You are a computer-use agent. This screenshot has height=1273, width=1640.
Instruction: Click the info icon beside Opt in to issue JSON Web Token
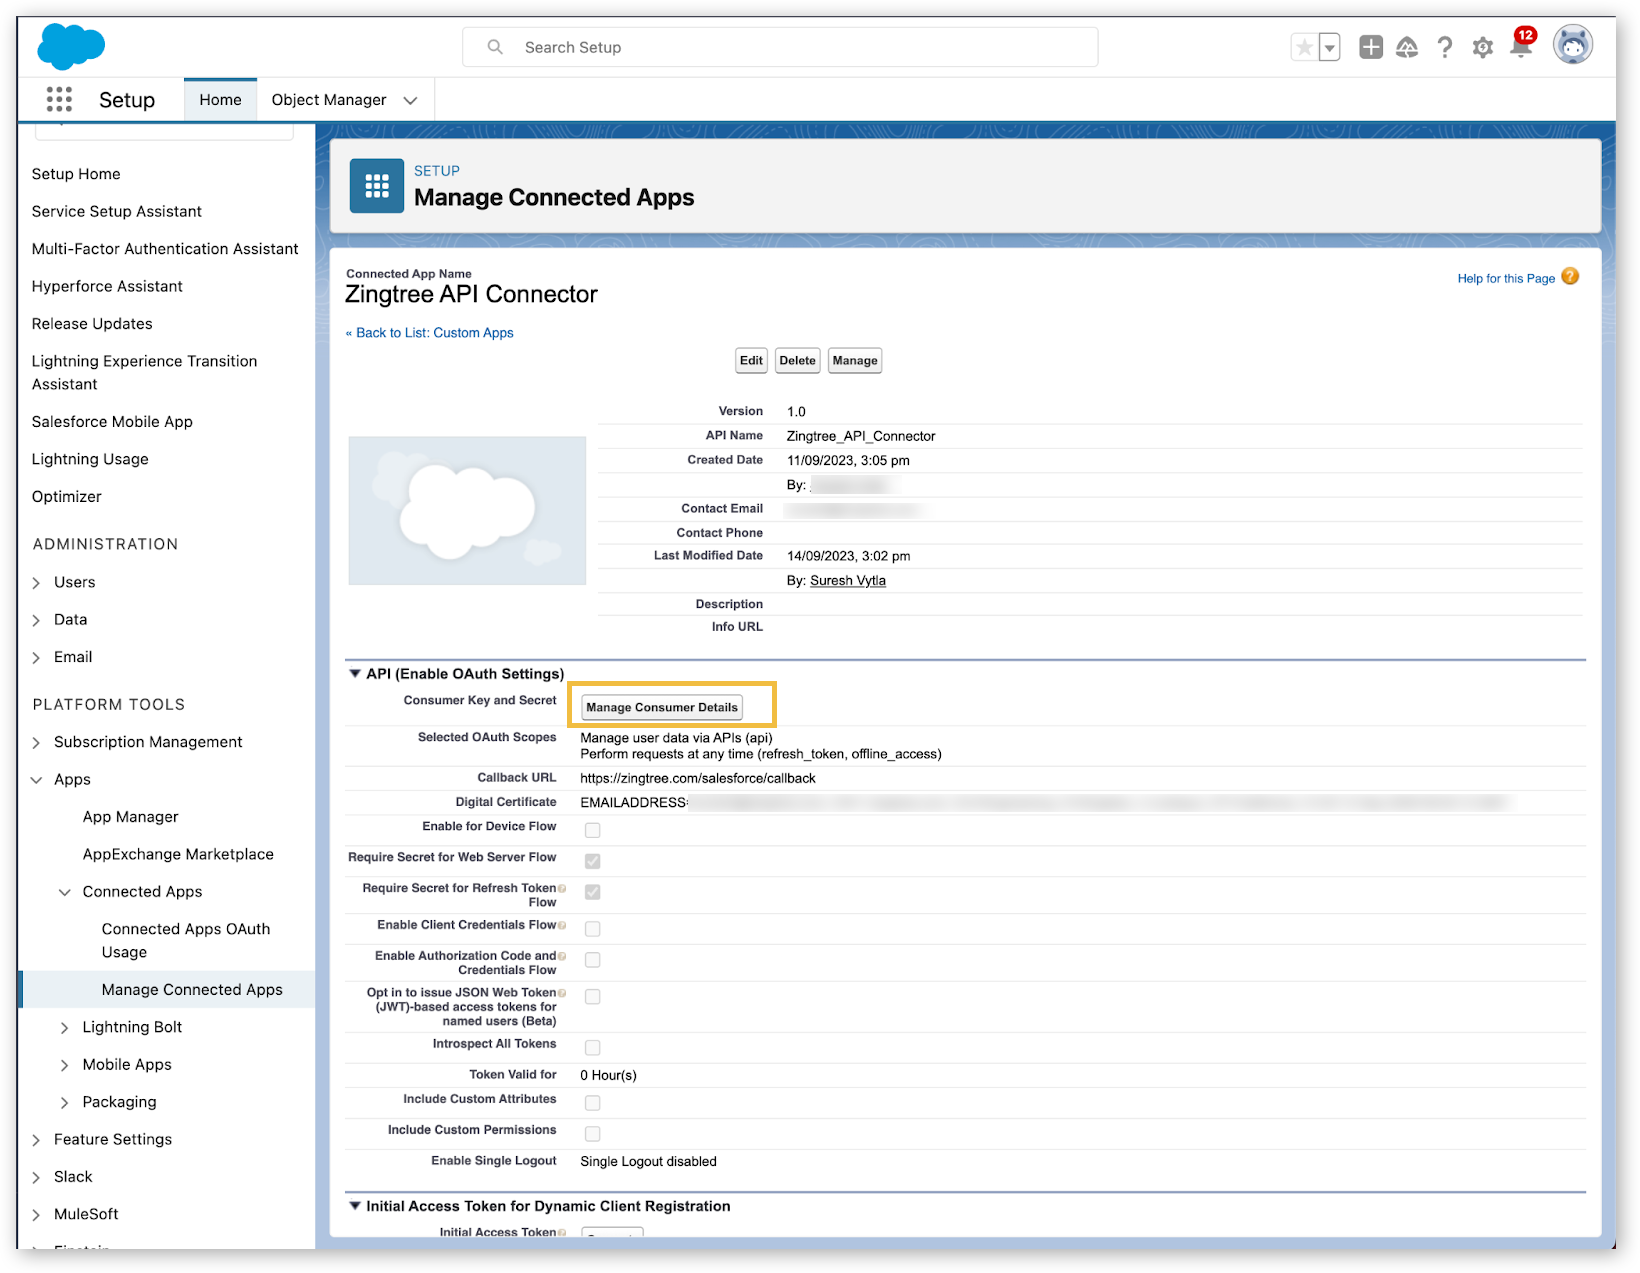(x=562, y=993)
